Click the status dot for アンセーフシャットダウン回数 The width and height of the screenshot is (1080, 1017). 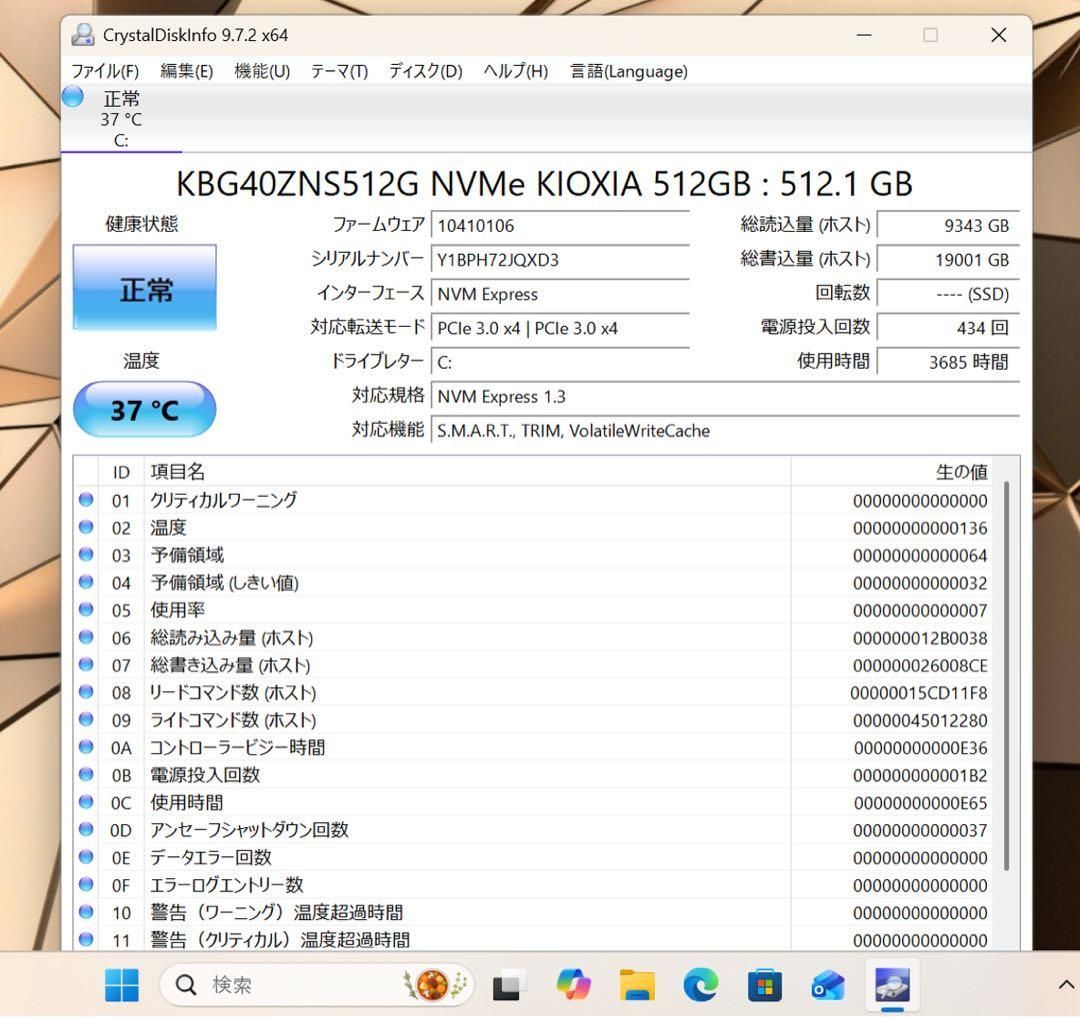[86, 829]
